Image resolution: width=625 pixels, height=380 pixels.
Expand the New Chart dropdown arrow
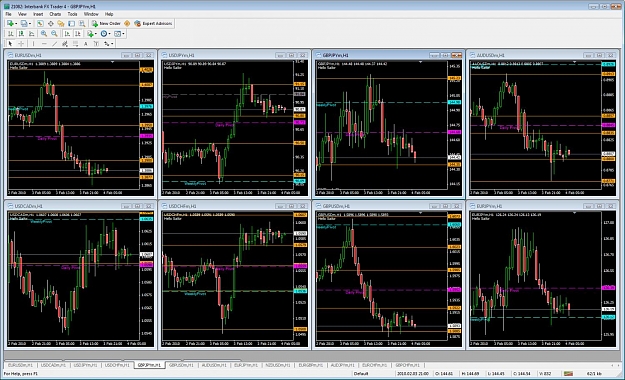(x=16, y=24)
